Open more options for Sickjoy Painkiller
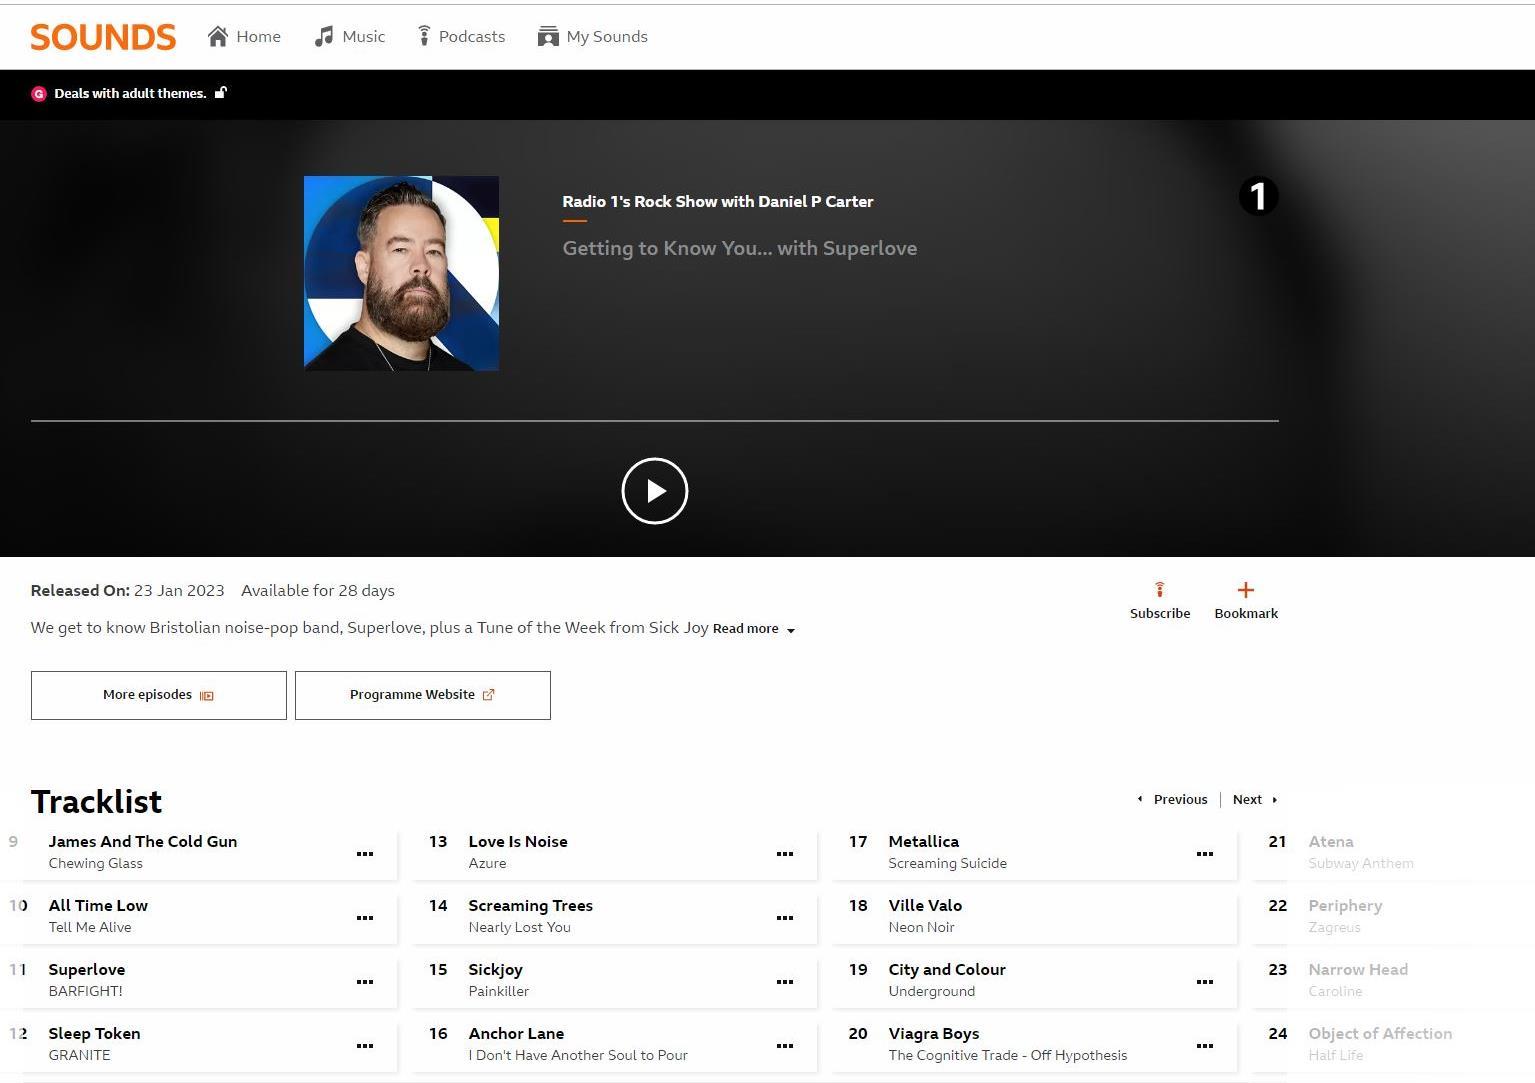Image resolution: width=1535 pixels, height=1083 pixels. [785, 982]
